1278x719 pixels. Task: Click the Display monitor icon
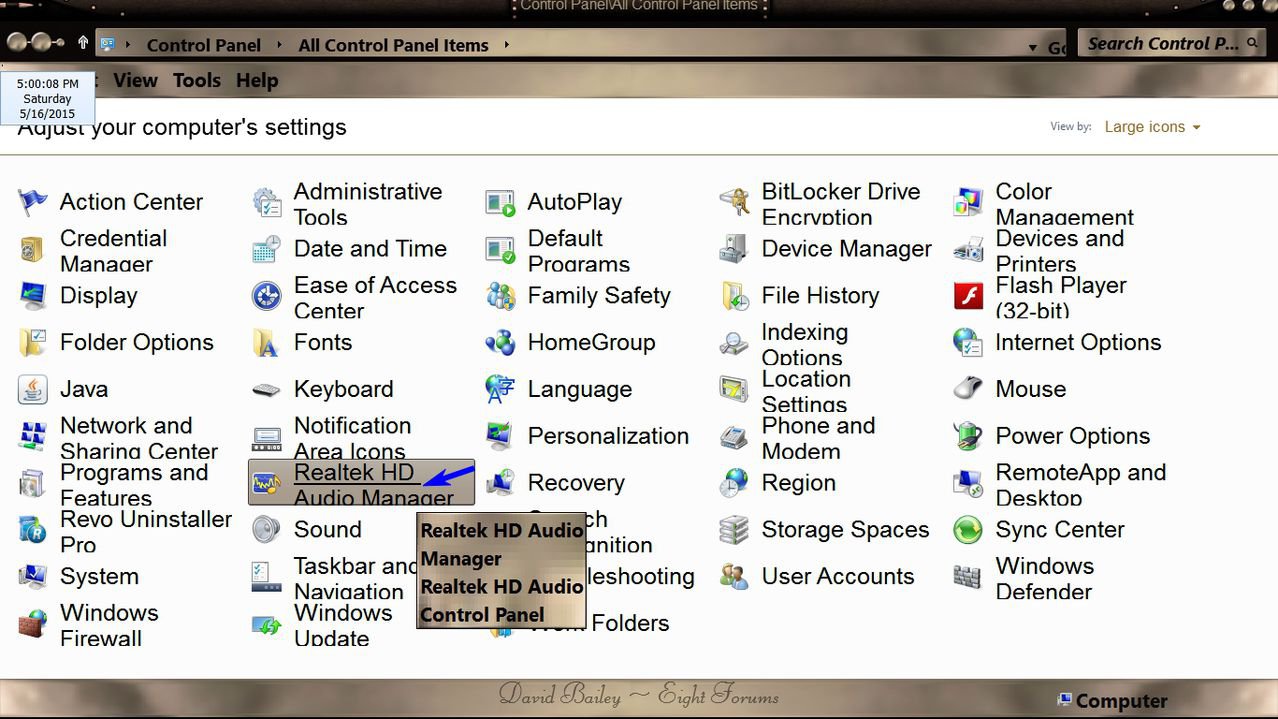pos(33,296)
